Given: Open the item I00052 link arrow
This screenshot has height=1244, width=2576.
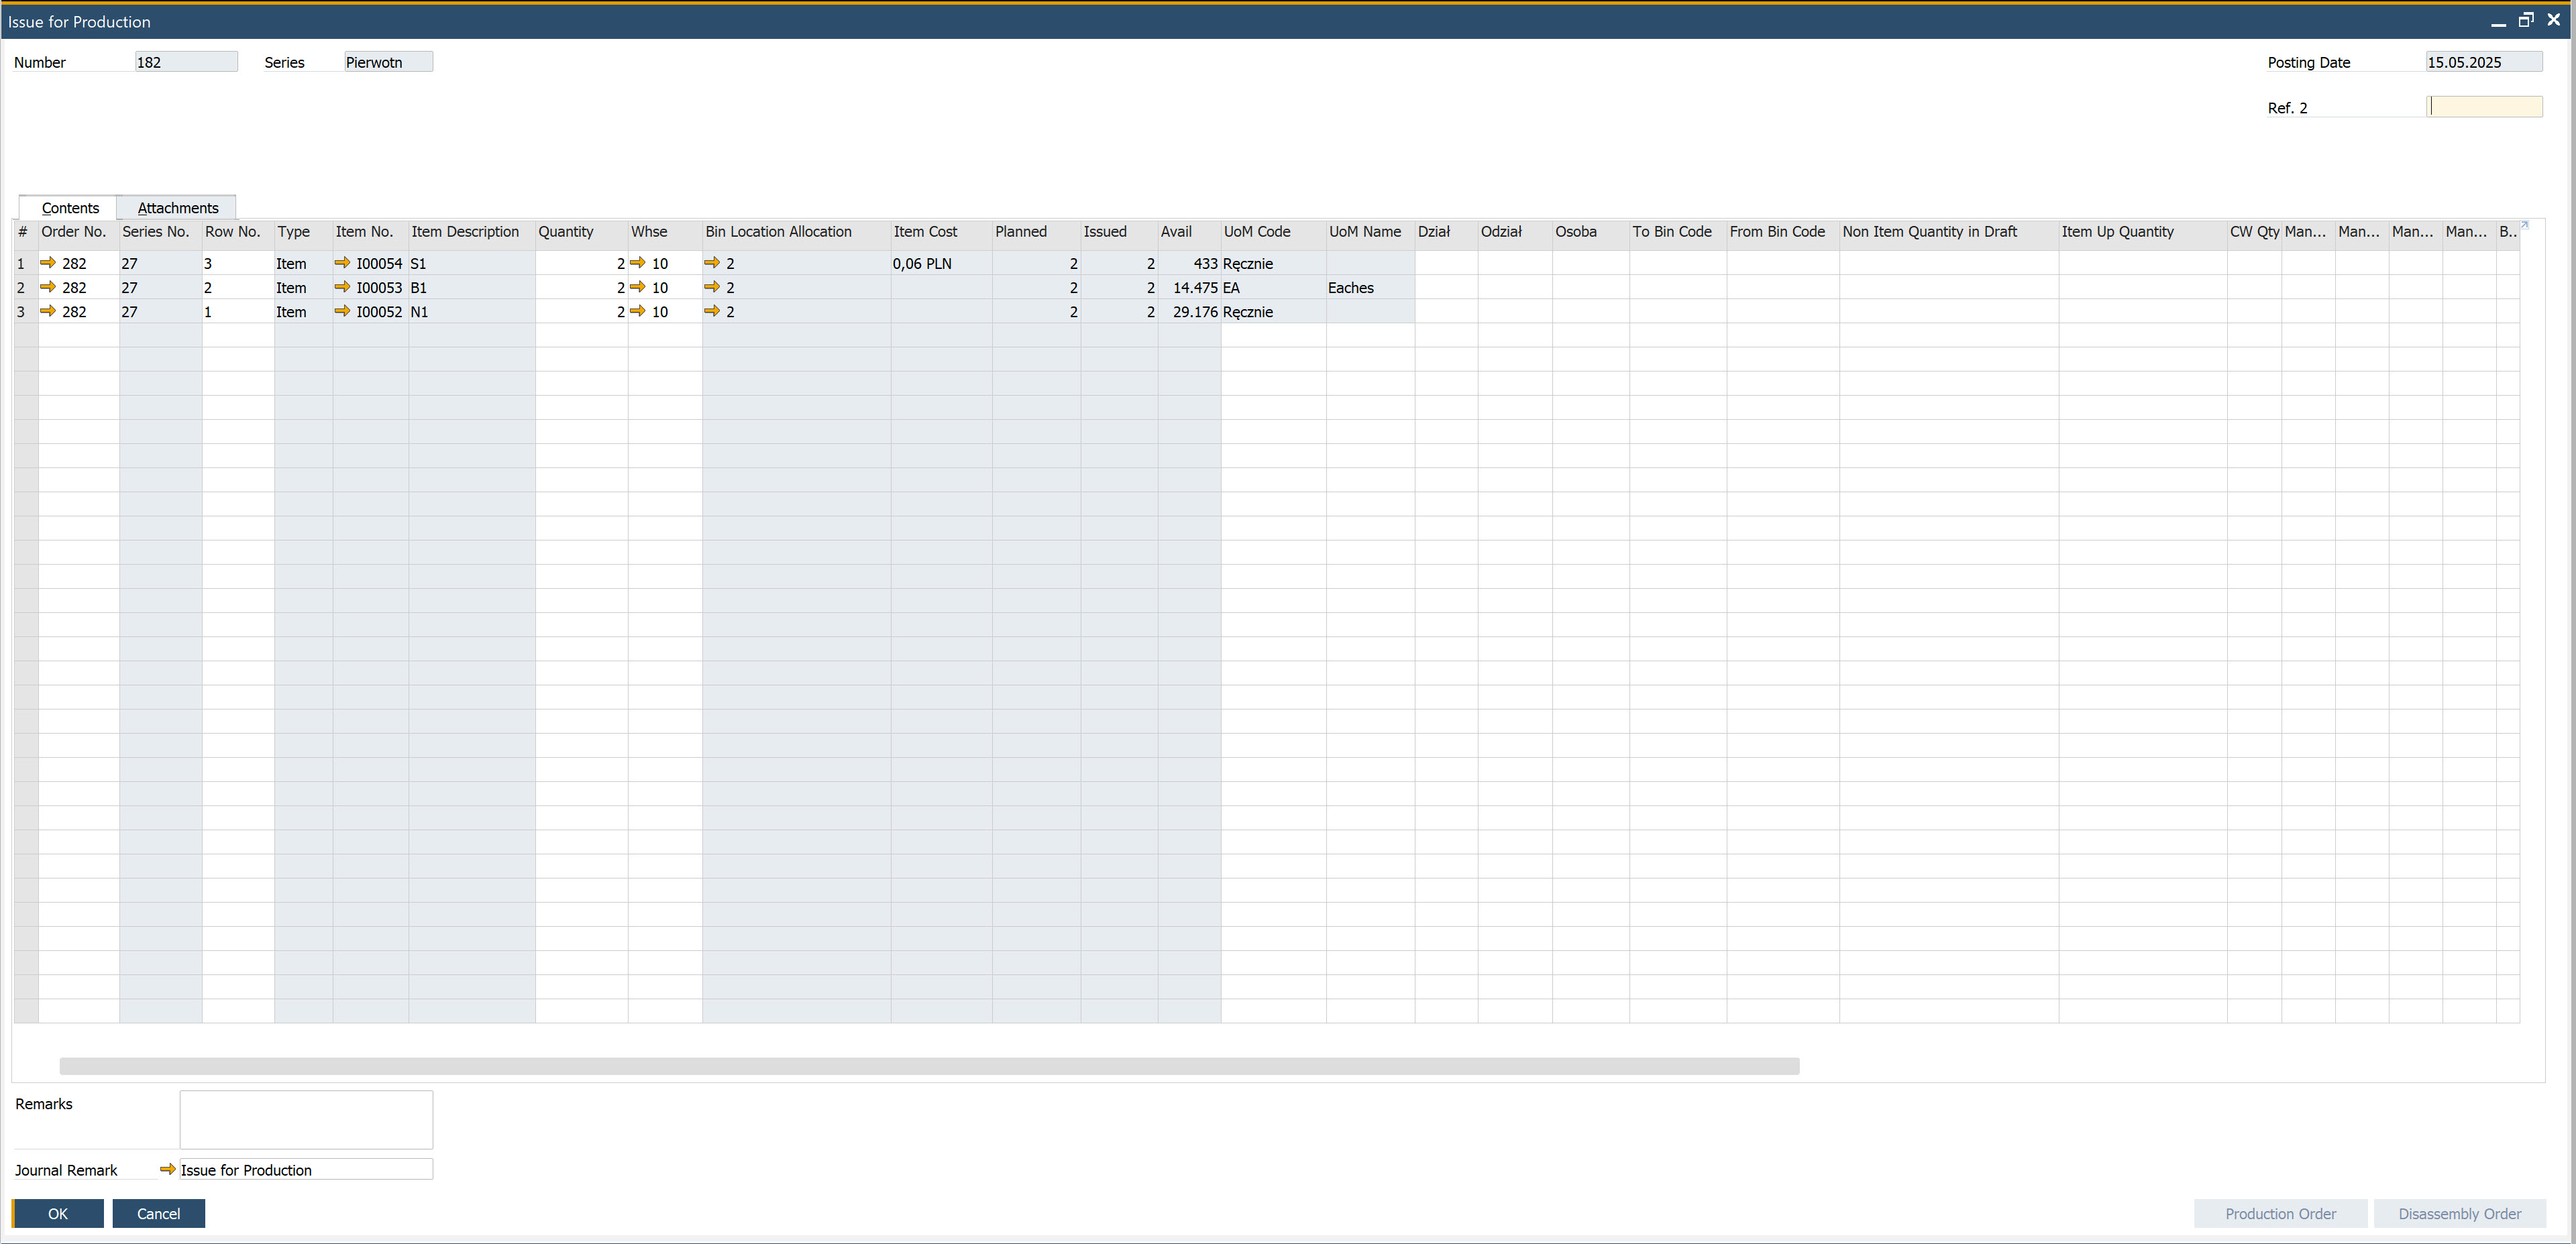Looking at the screenshot, I should click(342, 311).
